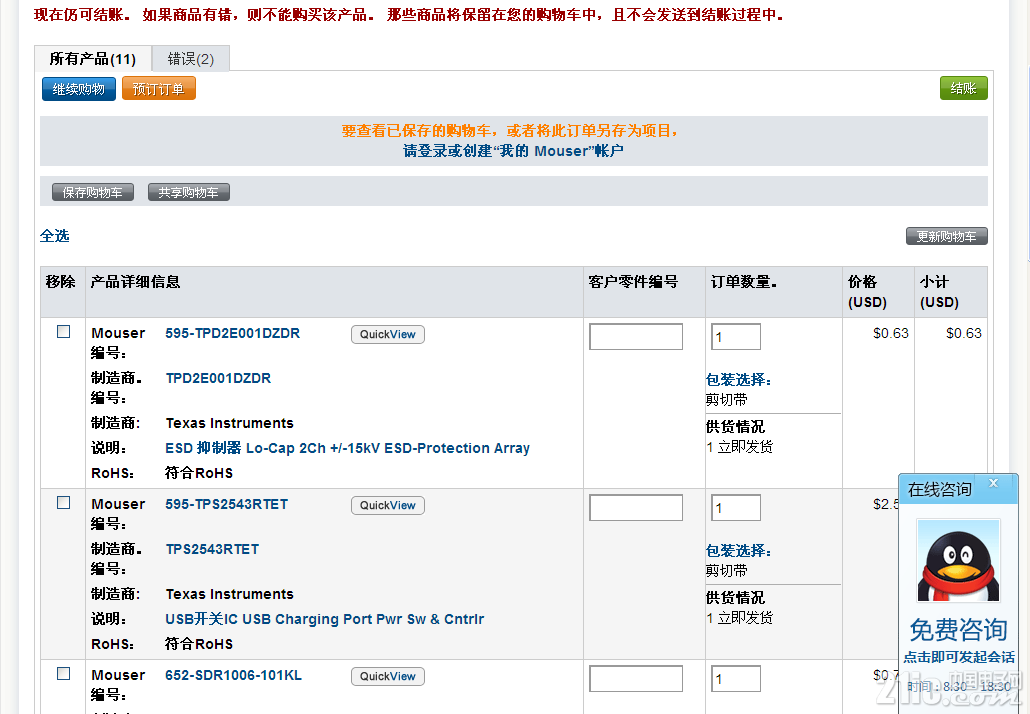Open the 652-SDR1006-101KL part link
The image size is (1030, 714).
[x=233, y=675]
